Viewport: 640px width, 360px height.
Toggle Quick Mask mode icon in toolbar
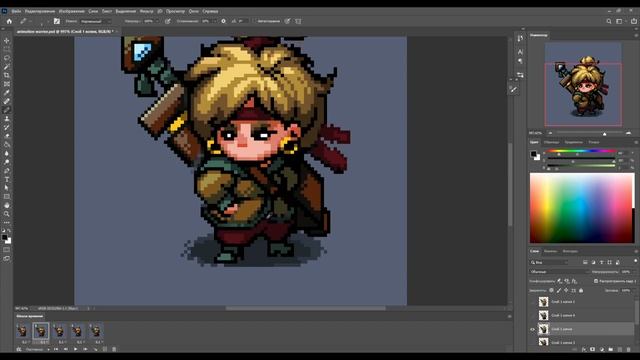click(x=7, y=250)
